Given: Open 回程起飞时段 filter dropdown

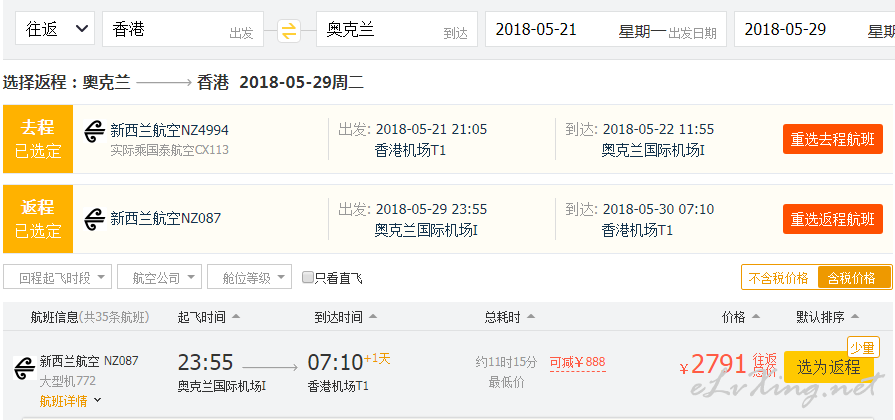Looking at the screenshot, I should coord(57,277).
